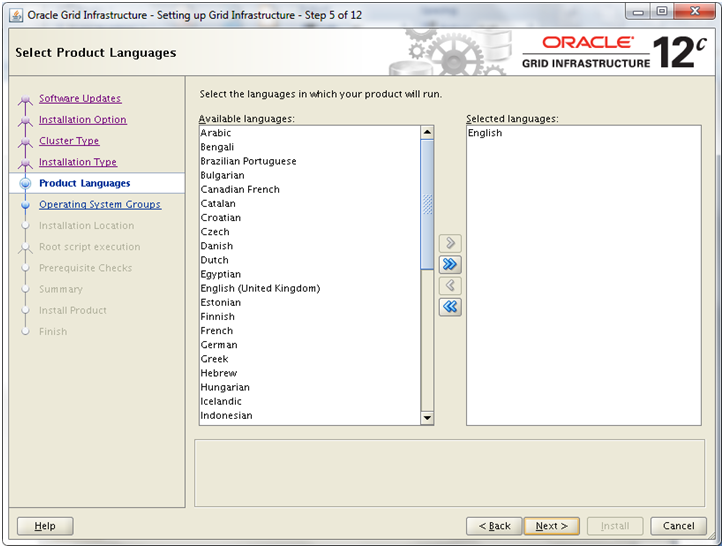Select German in available languages

pyautogui.click(x=310, y=345)
